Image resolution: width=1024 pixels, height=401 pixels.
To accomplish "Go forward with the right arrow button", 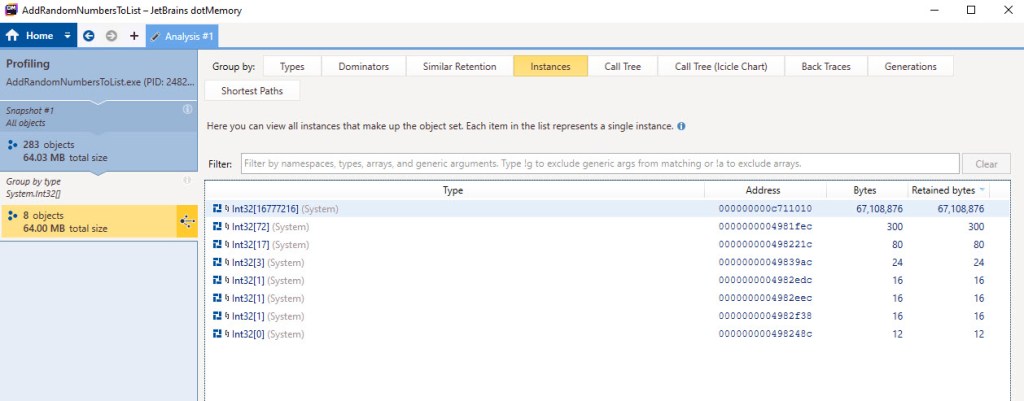I will click(111, 36).
